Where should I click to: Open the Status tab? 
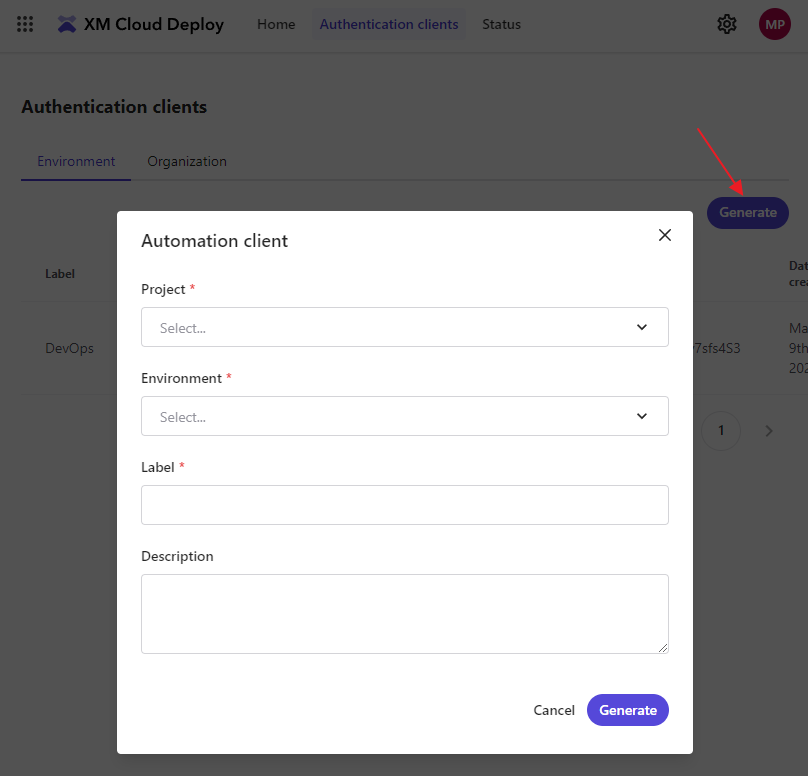[501, 24]
